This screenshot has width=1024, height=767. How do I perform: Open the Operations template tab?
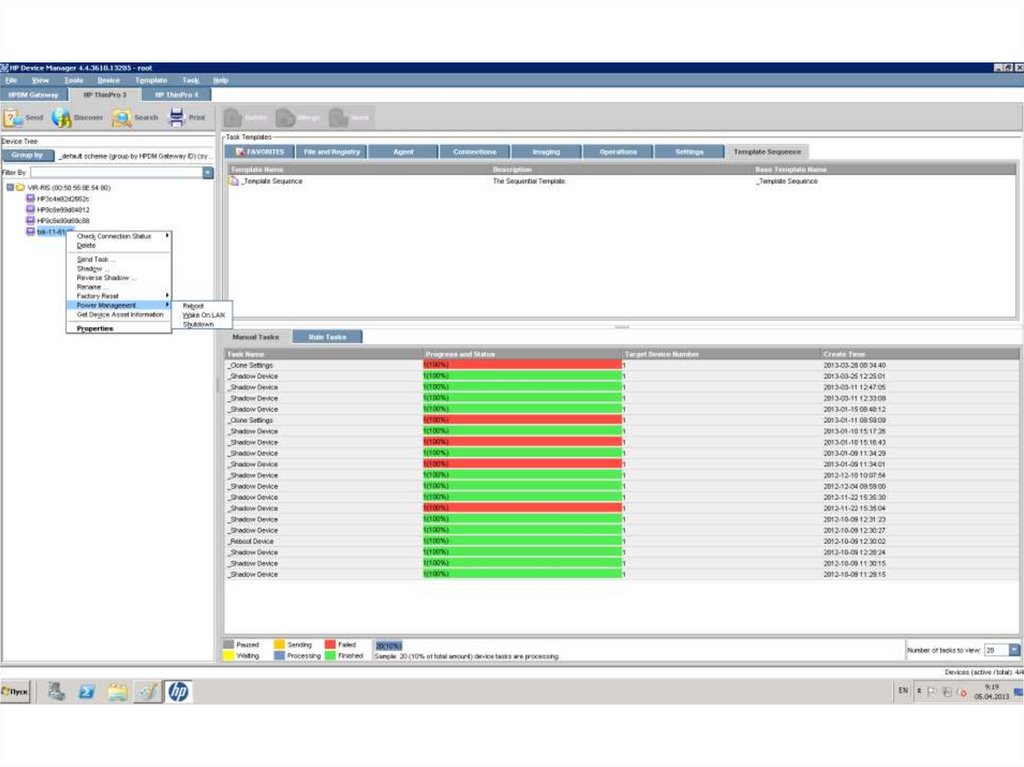coord(618,152)
